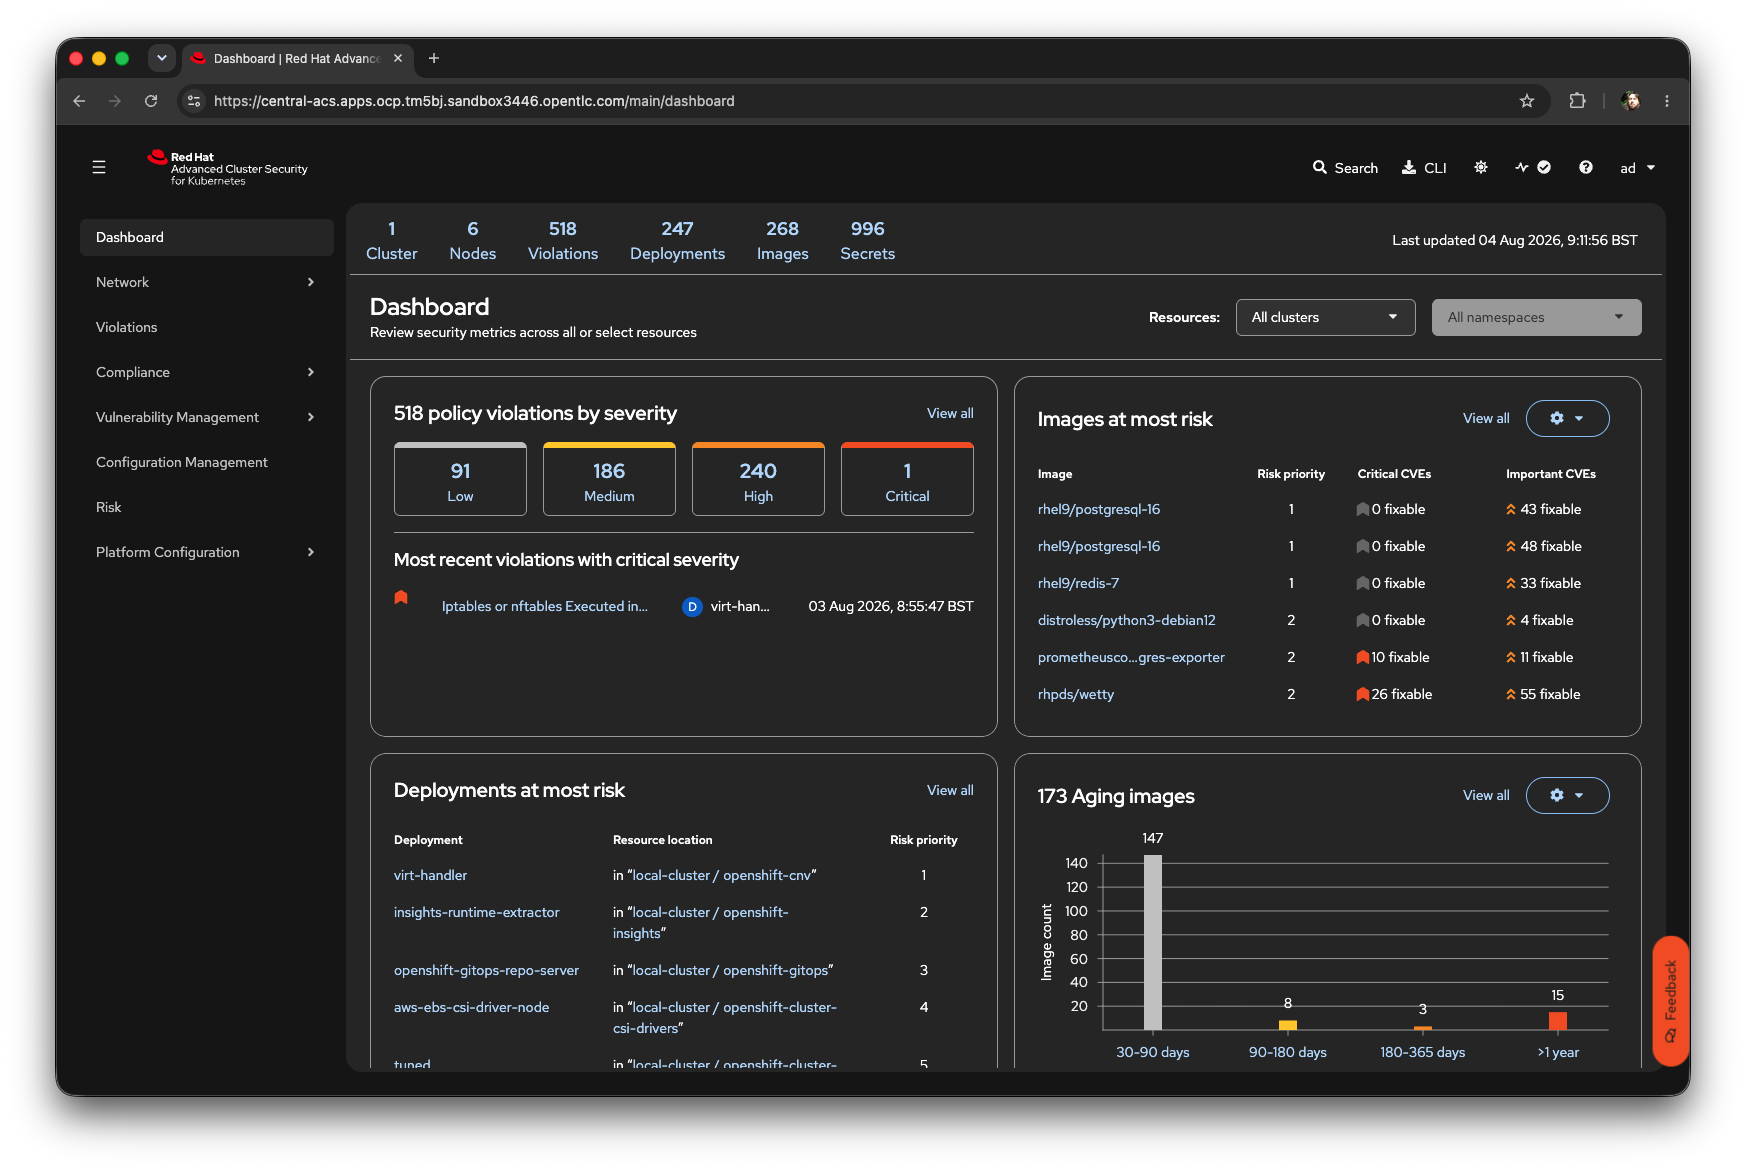
Task: Open the browser extensions puzzle icon
Action: 1578,101
